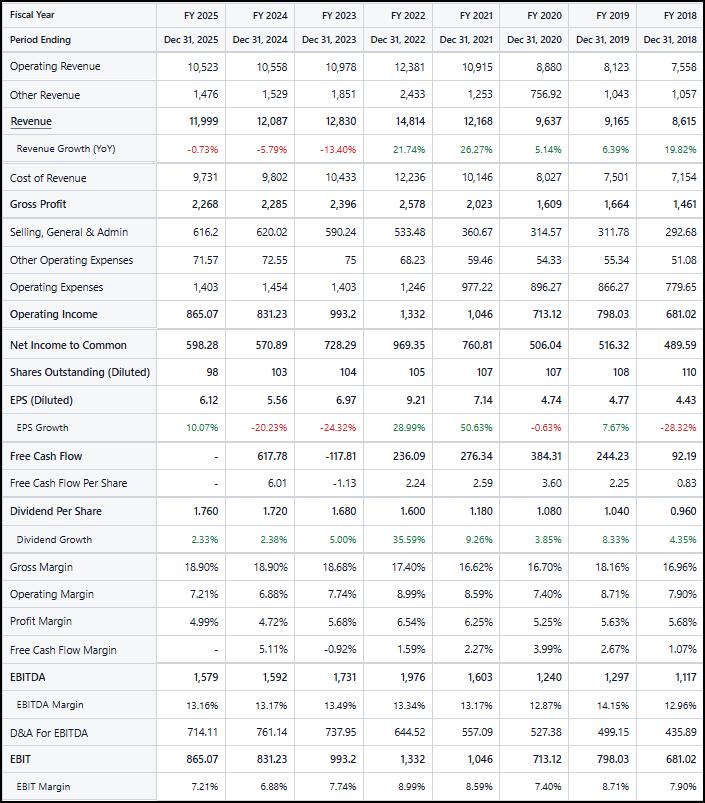Select the Net Income to Common label

tap(68, 345)
